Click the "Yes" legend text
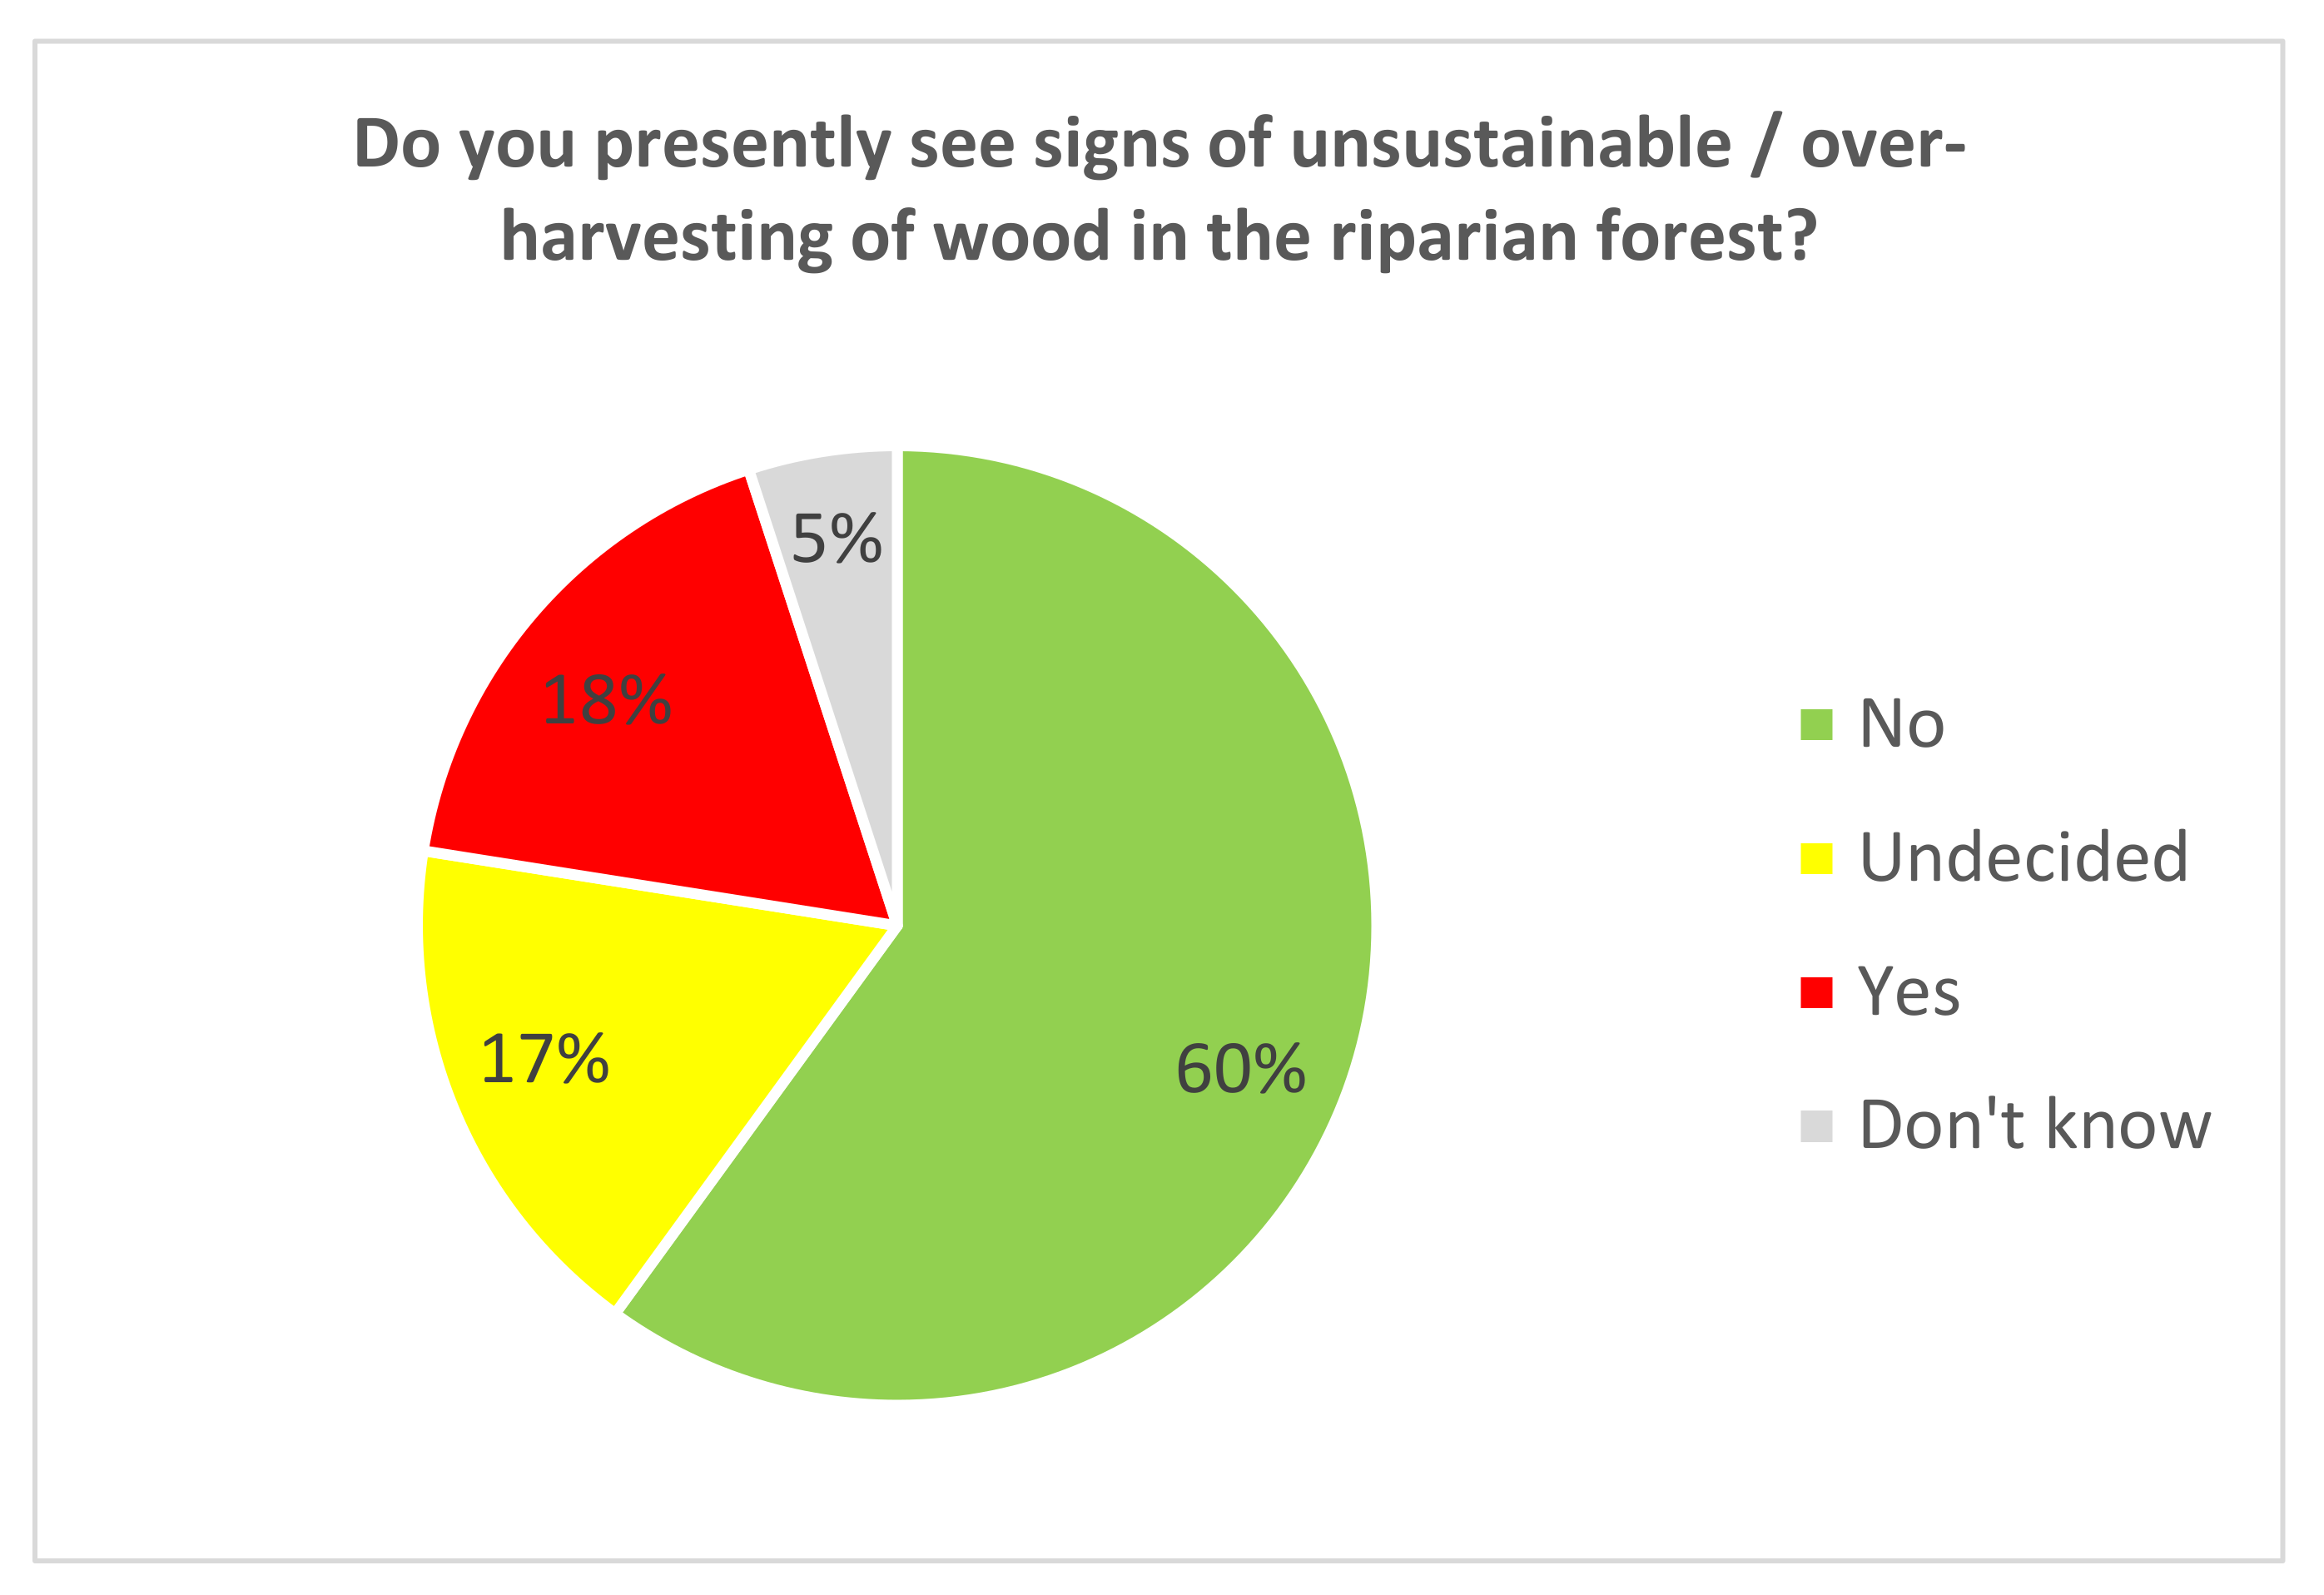 click(1908, 992)
